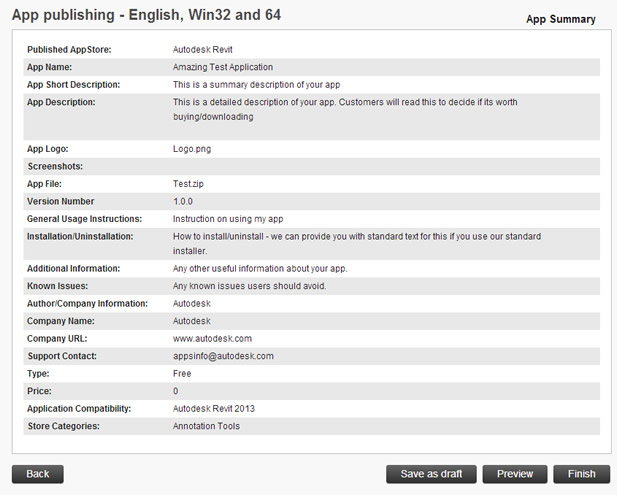Click Finish to complete publishing
Viewport: 617px width, 495px height.
point(581,474)
